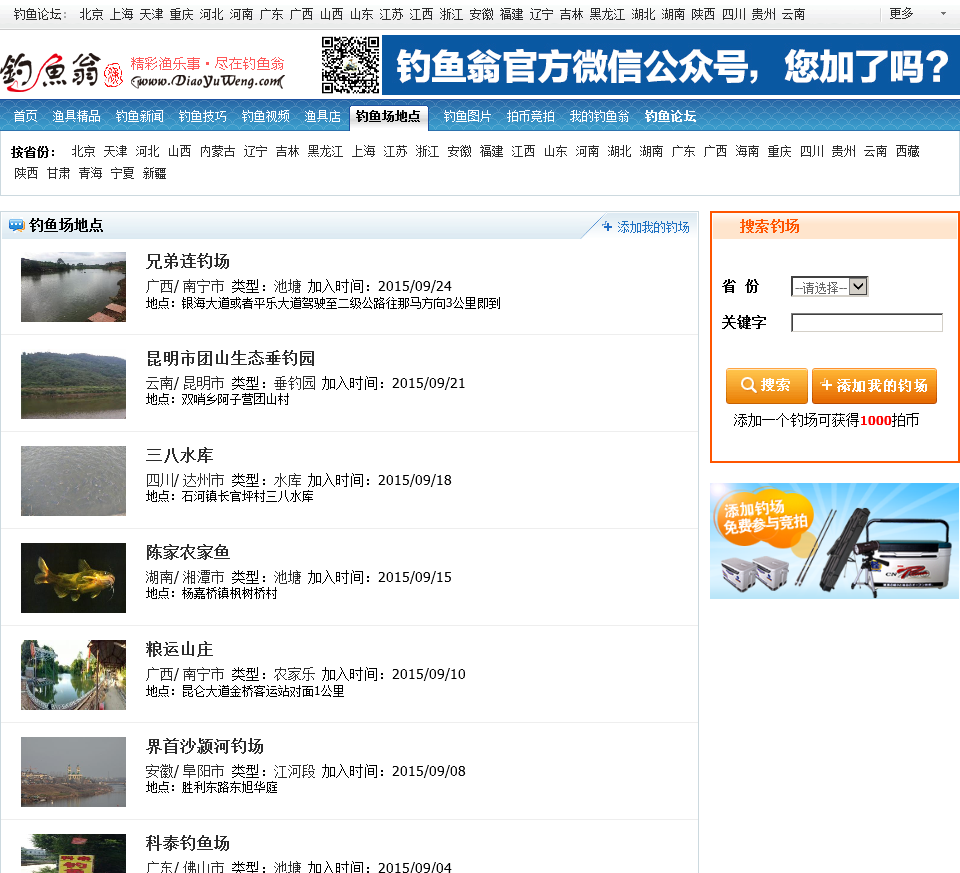The height and width of the screenshot is (873, 960).
Task: Open the 三八水库 title link
Action: [x=179, y=455]
